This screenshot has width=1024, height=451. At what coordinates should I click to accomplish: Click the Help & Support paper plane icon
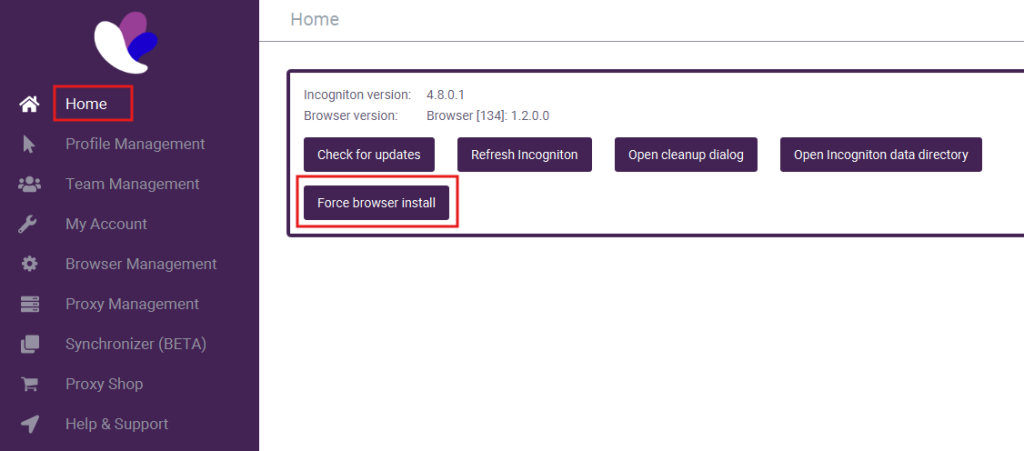[30, 424]
